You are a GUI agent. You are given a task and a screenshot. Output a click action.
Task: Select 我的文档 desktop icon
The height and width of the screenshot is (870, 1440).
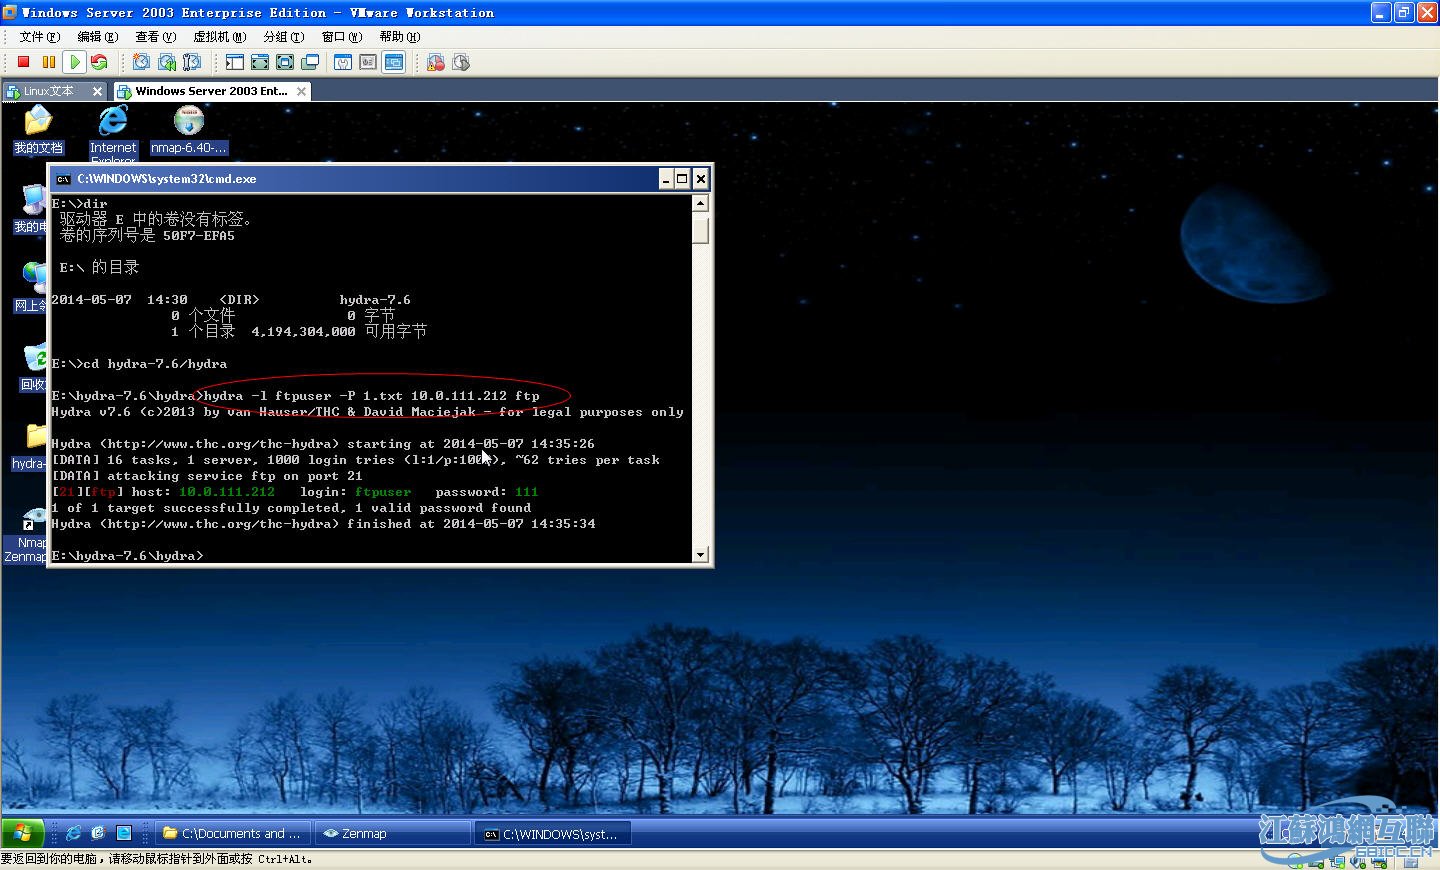38,130
